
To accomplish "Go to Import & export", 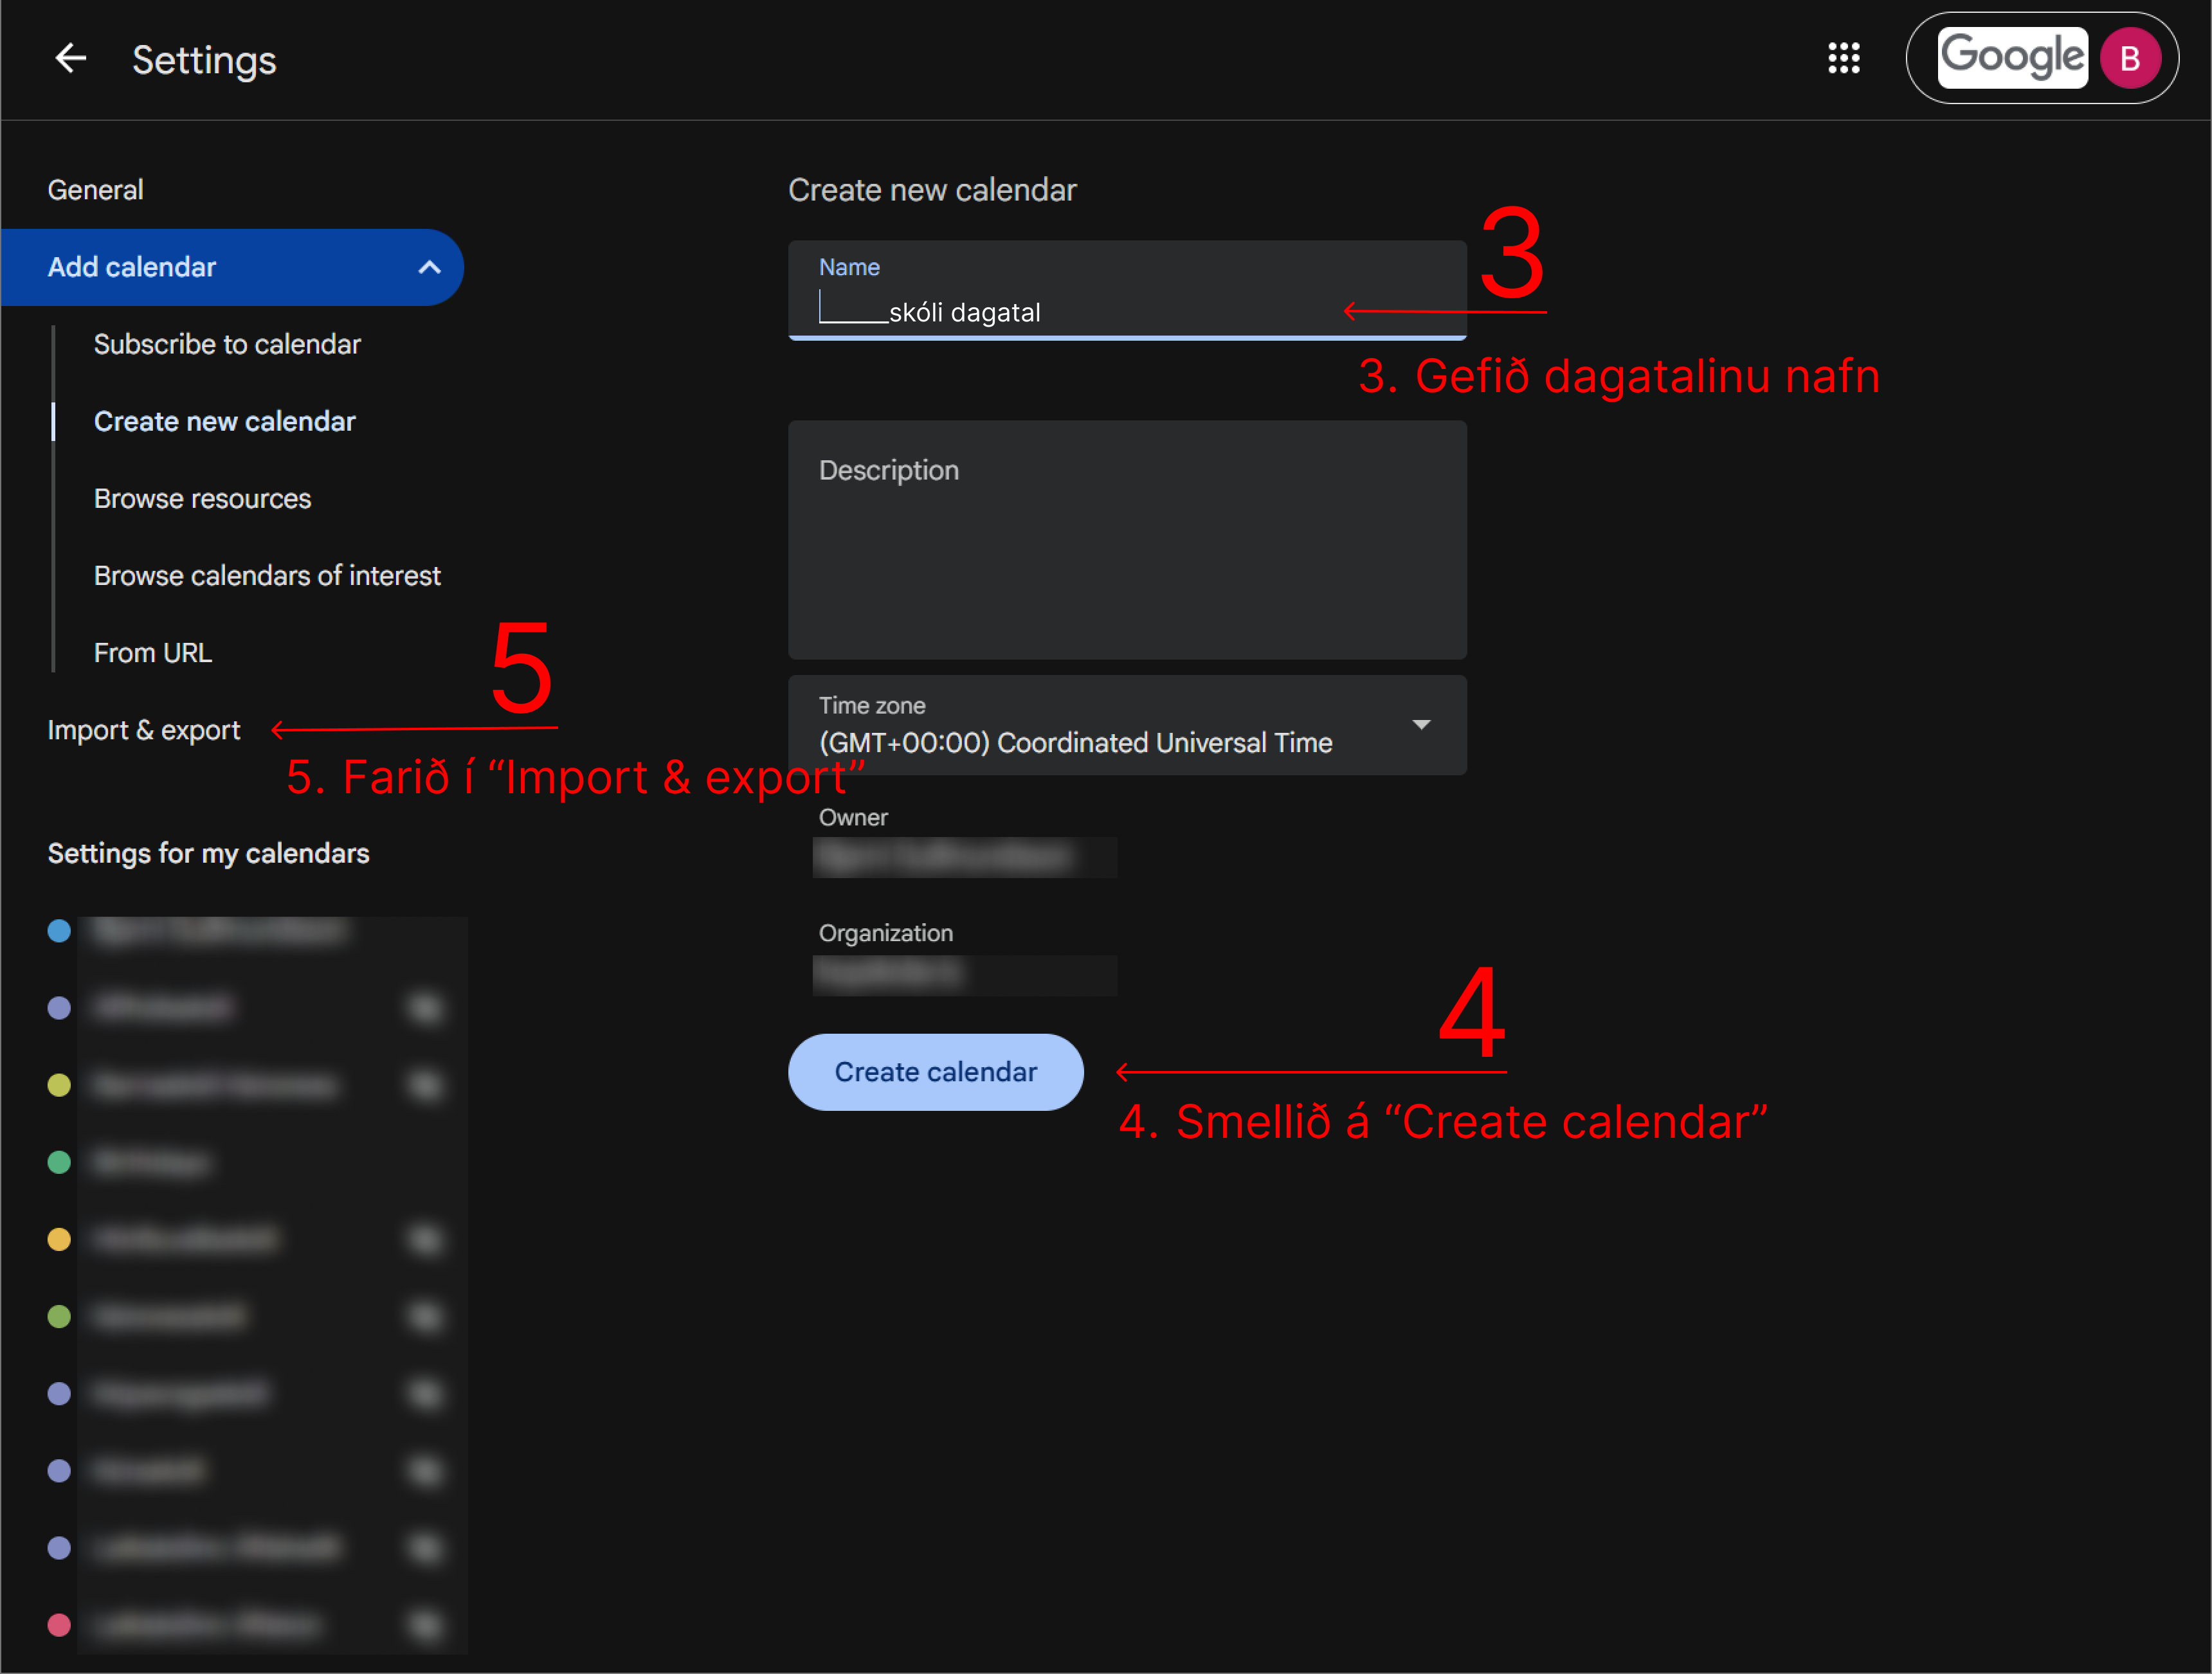I will [144, 730].
